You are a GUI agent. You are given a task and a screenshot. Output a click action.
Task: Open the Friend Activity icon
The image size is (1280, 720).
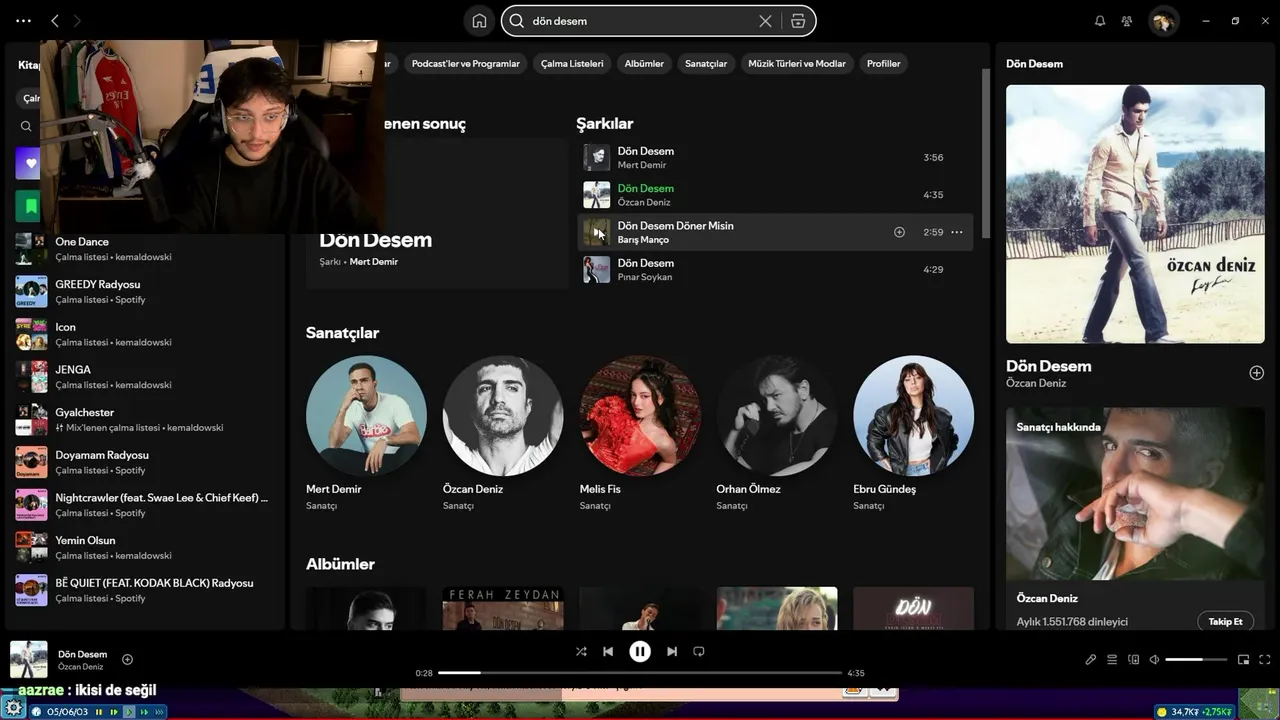(1127, 21)
